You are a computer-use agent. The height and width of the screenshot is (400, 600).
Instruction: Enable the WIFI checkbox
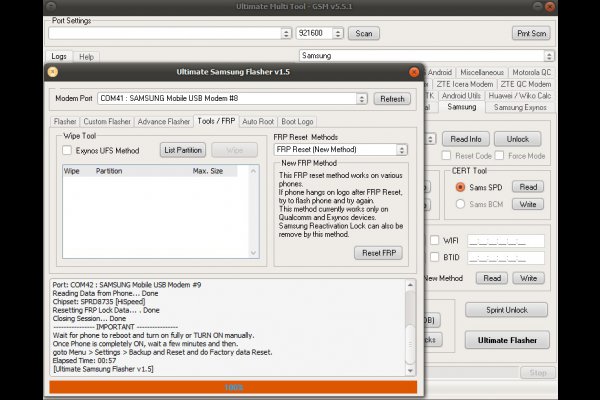pyautogui.click(x=435, y=240)
